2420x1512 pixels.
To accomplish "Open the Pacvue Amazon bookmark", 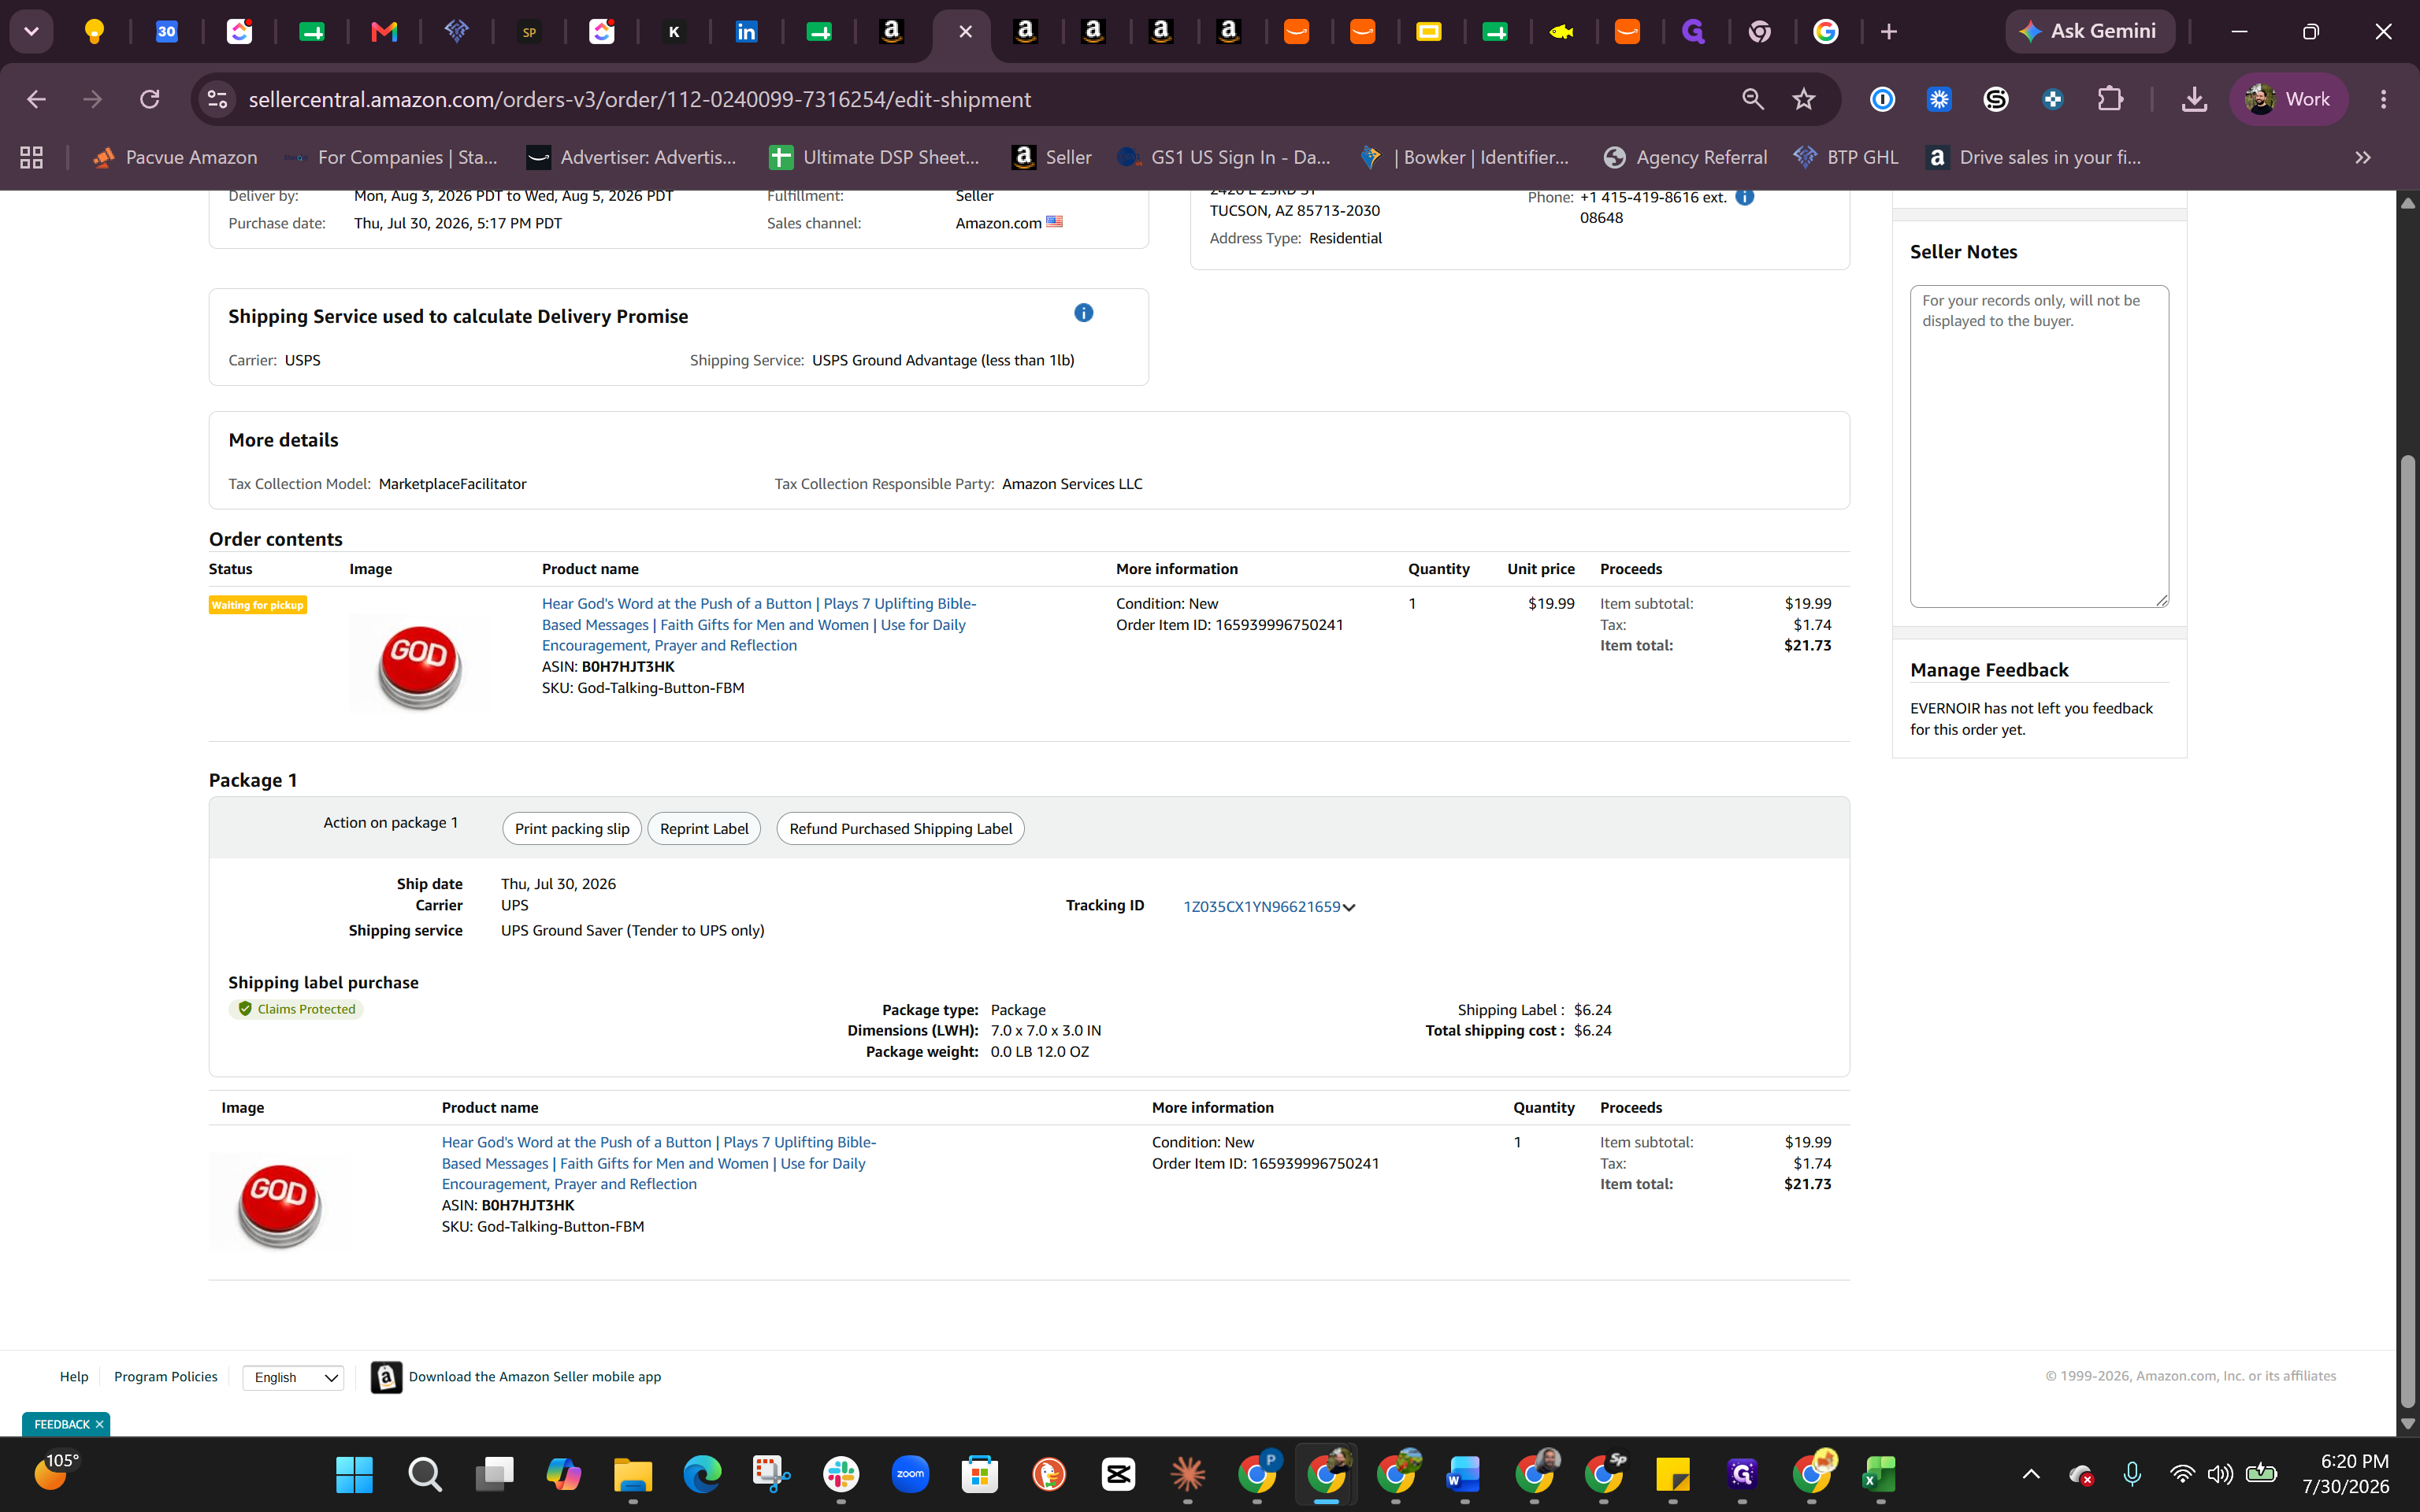I will (x=175, y=157).
